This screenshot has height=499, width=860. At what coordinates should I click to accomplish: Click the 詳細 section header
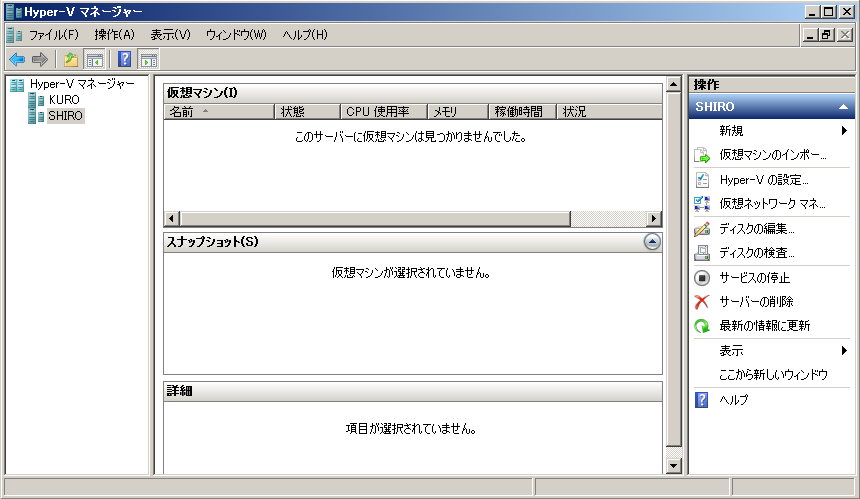click(x=413, y=392)
